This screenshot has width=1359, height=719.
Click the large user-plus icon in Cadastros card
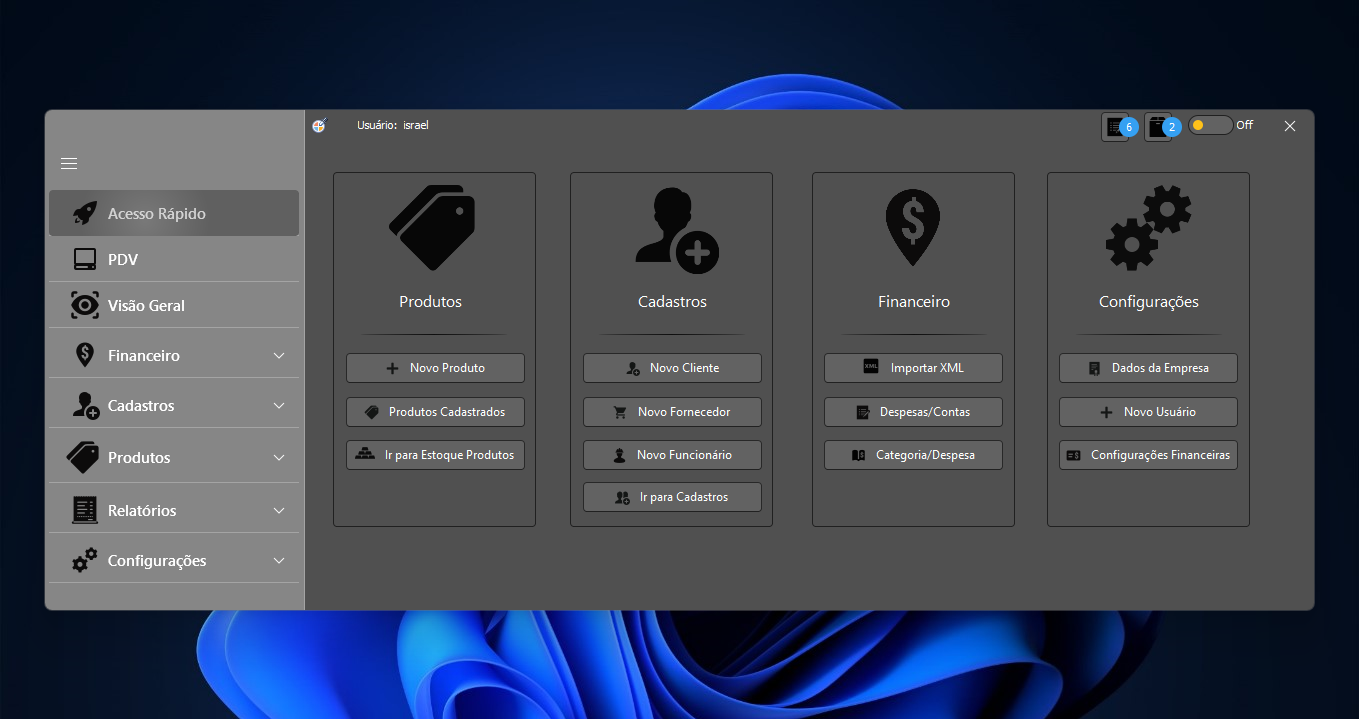coord(677,231)
